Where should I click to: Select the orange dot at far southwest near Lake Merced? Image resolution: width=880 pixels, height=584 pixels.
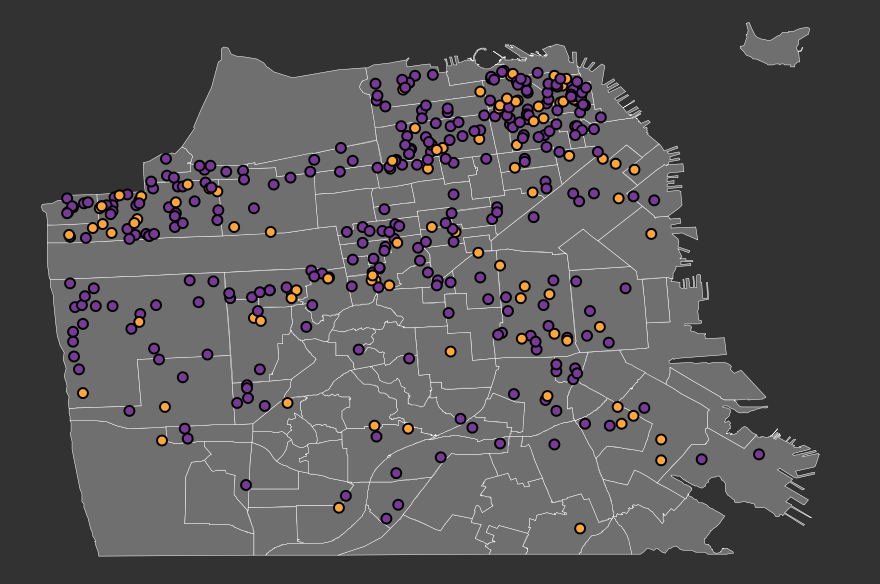[162, 441]
